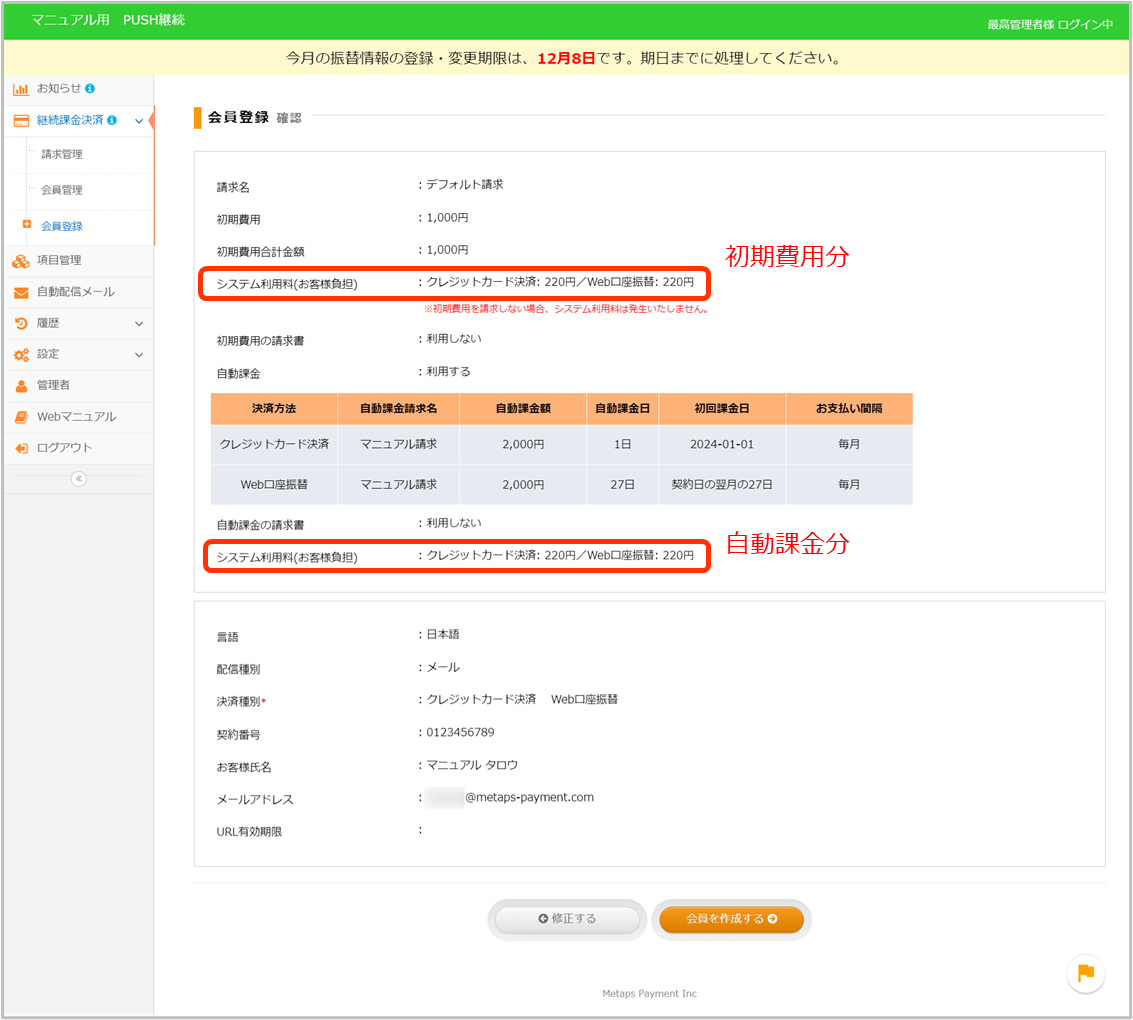Collapse the 継続課金決済 menu chevron
1133x1020 pixels.
tap(138, 121)
